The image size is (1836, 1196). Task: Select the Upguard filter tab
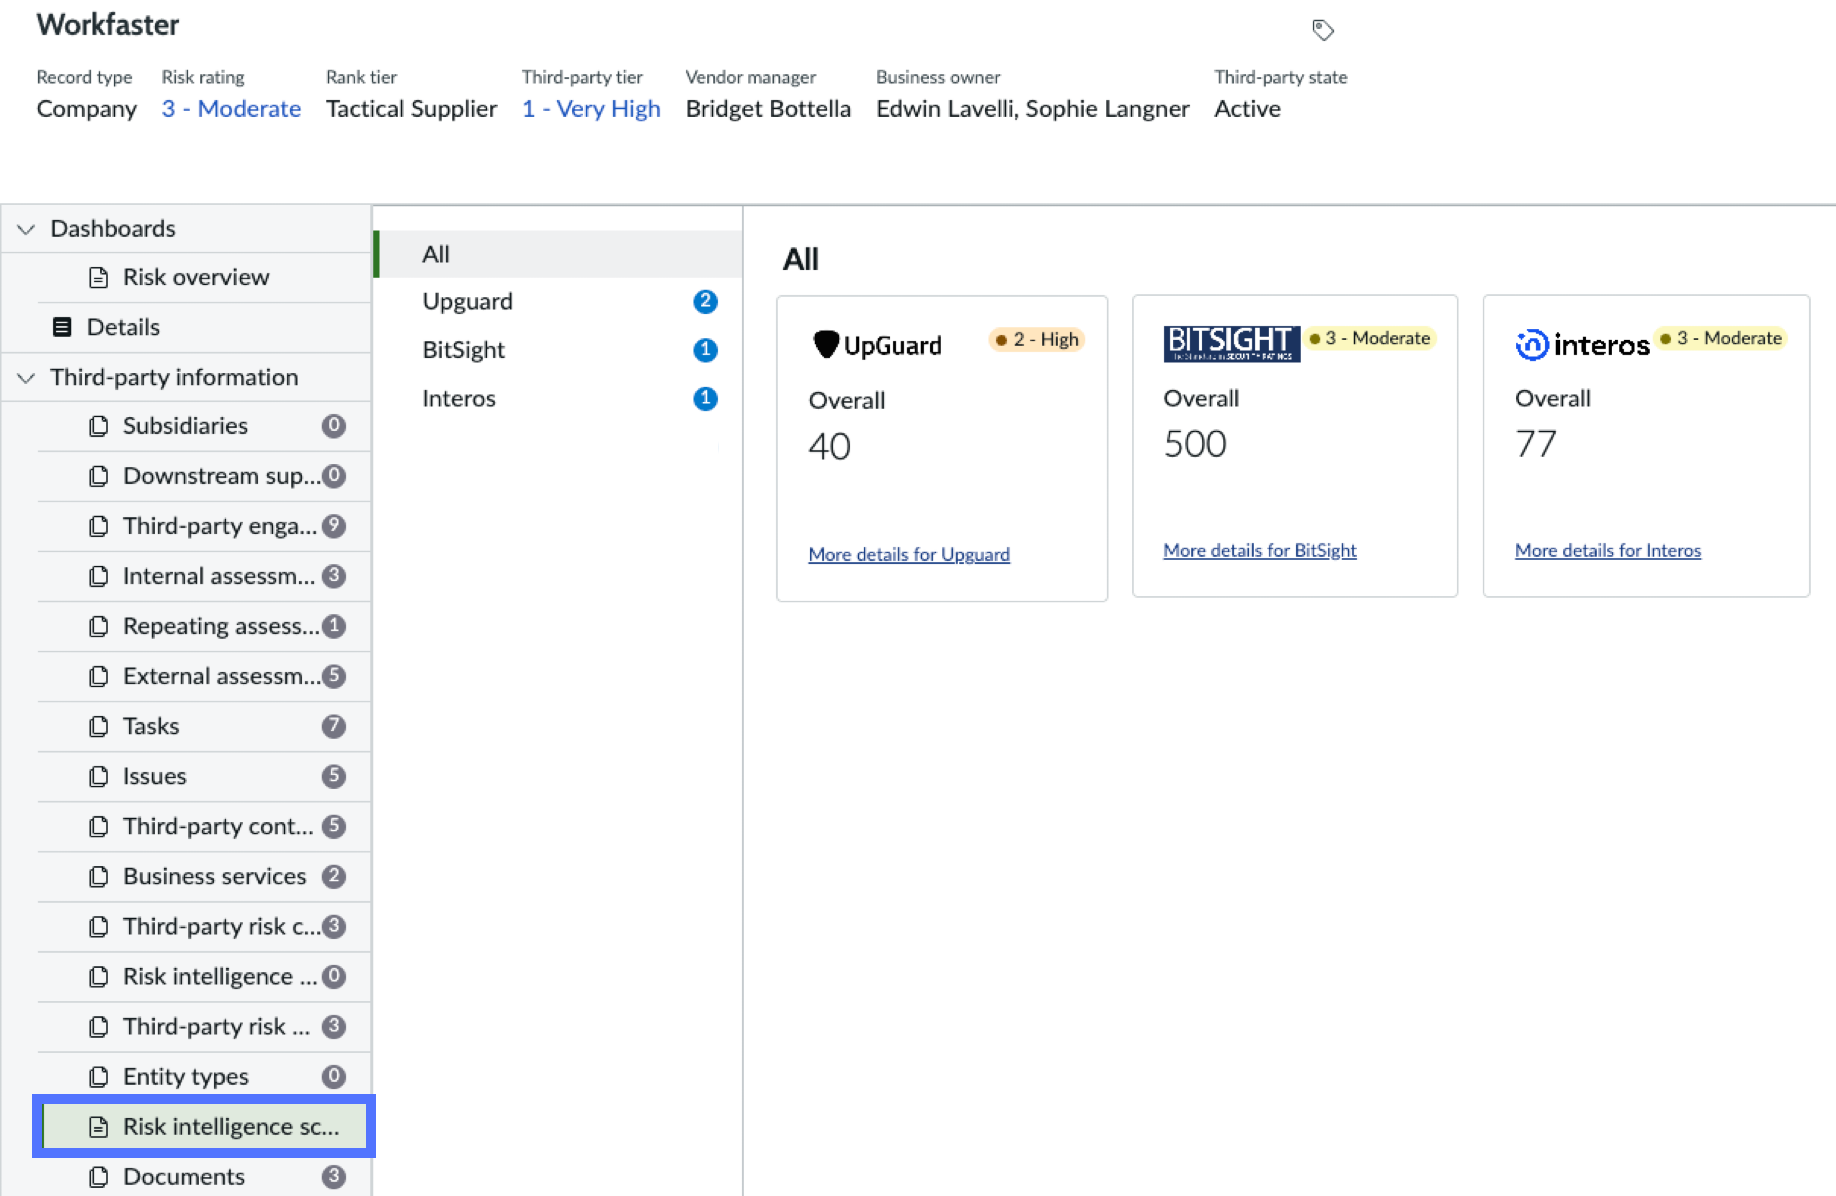point(558,301)
